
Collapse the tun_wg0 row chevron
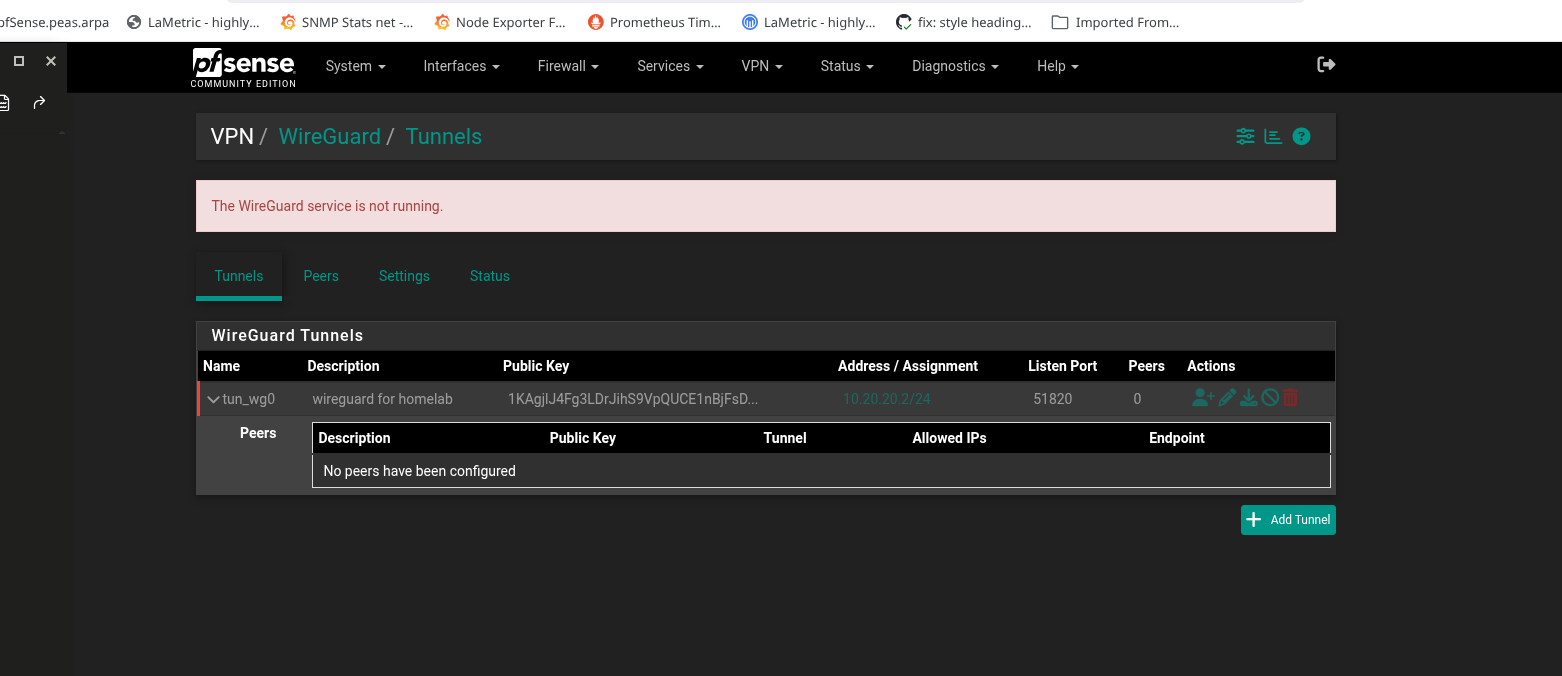213,399
